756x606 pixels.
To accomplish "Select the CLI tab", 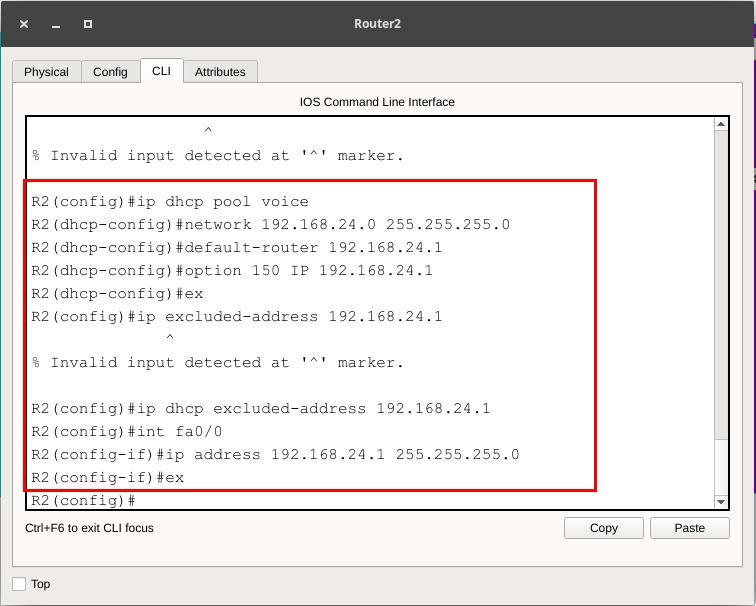I will 162,71.
